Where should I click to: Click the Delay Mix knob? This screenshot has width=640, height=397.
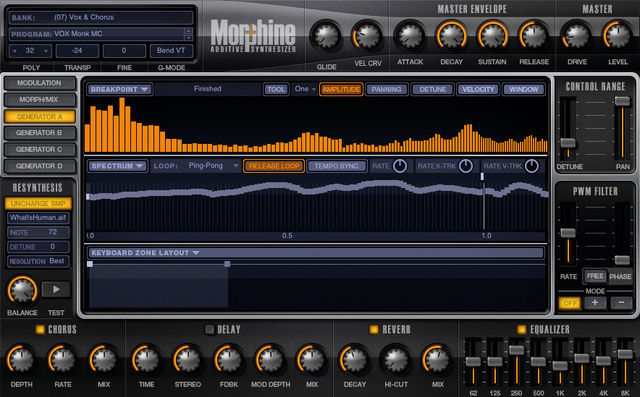coord(311,359)
